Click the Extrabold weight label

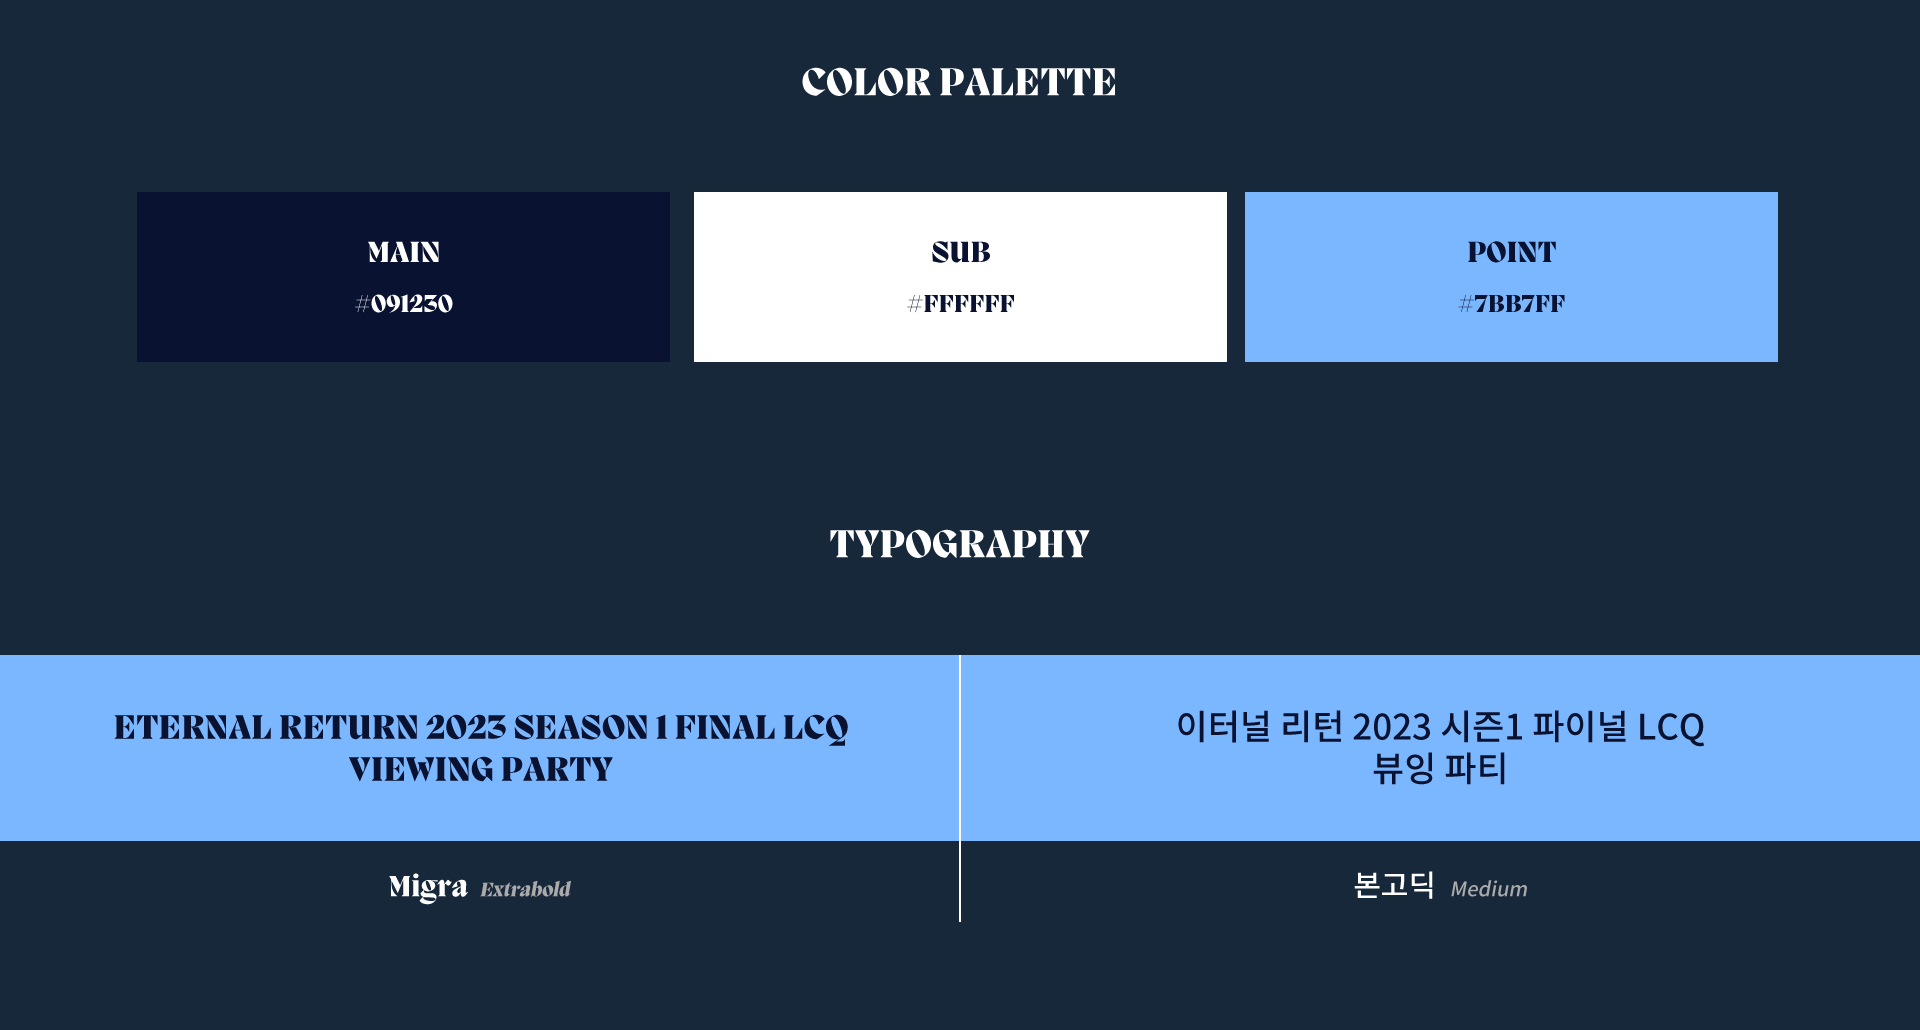[526, 889]
